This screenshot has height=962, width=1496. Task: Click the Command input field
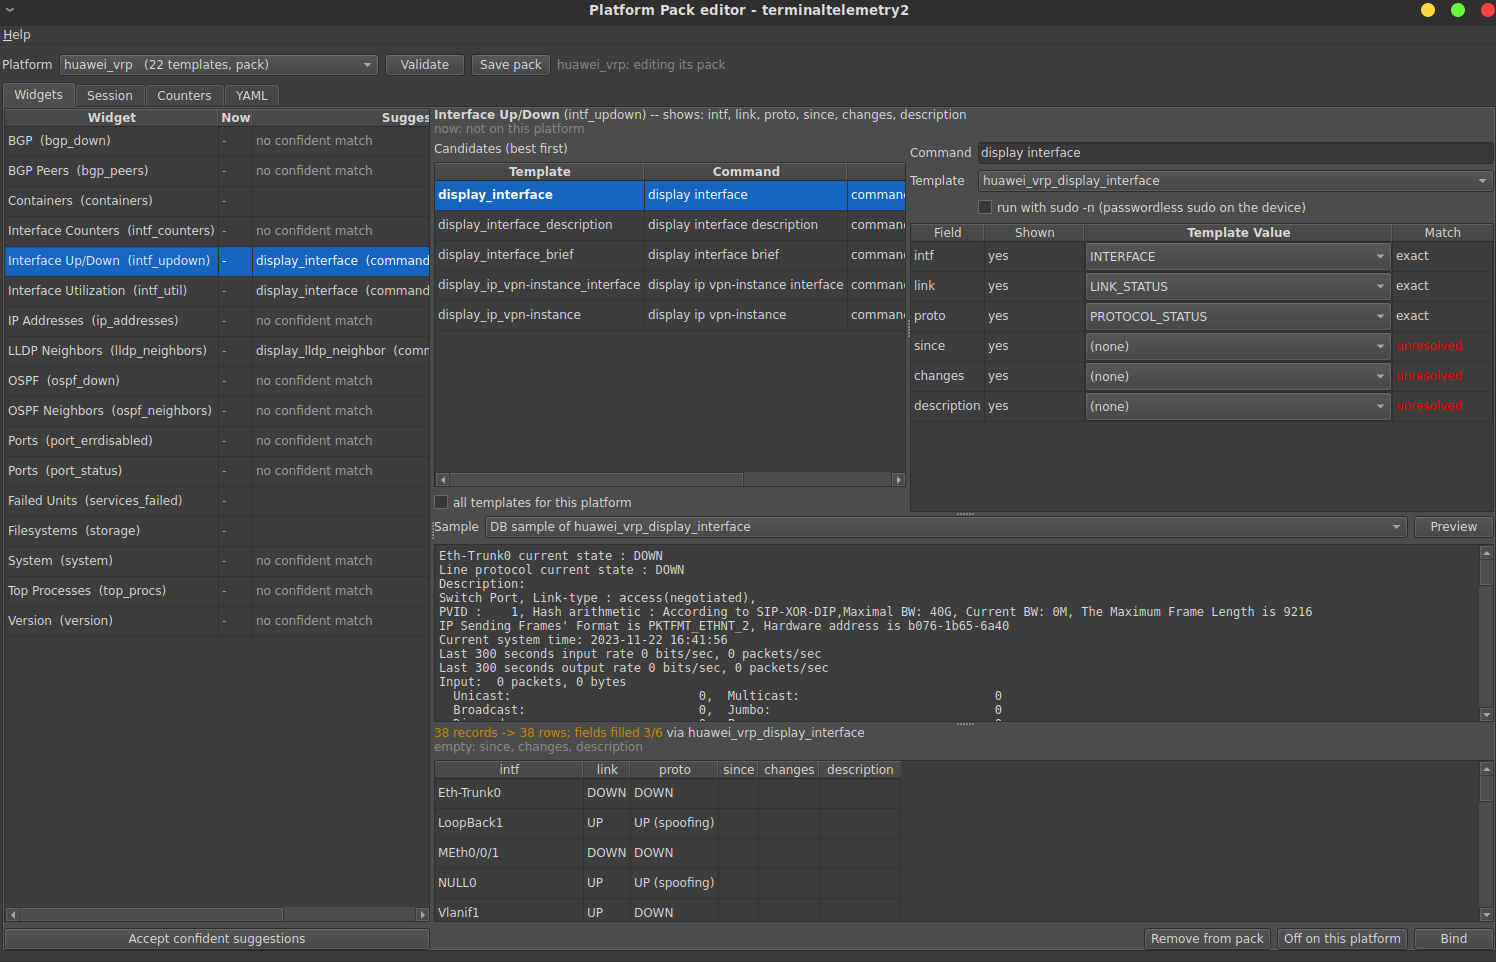pos(1235,153)
